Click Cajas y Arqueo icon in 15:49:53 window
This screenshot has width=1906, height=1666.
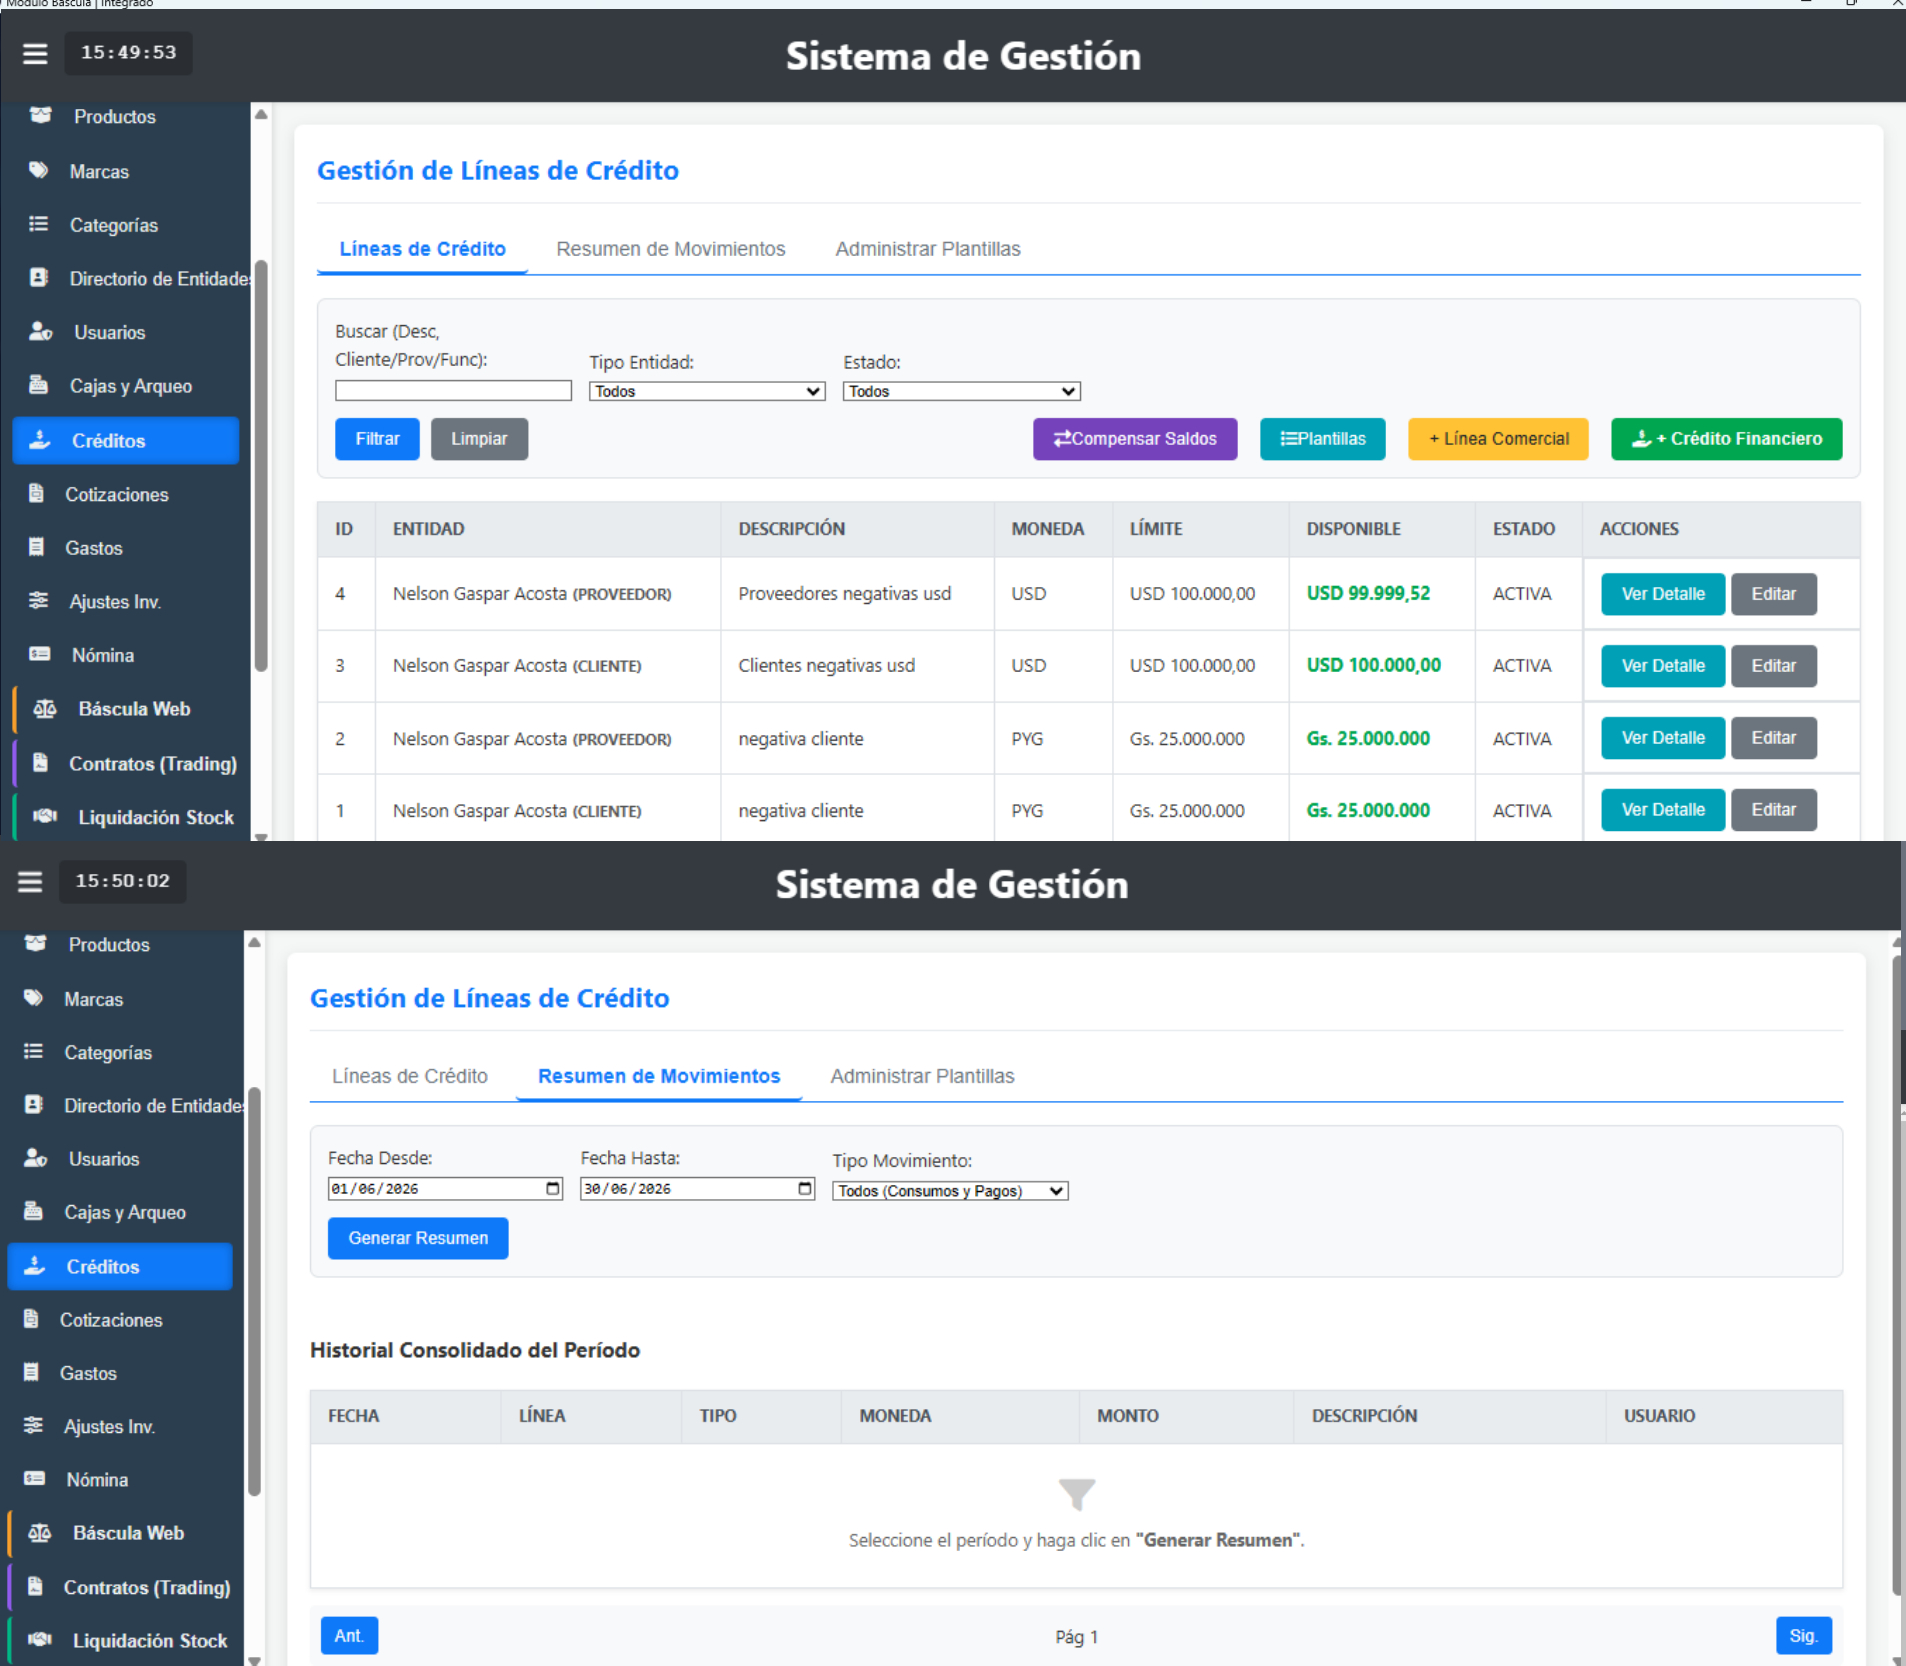pos(38,386)
